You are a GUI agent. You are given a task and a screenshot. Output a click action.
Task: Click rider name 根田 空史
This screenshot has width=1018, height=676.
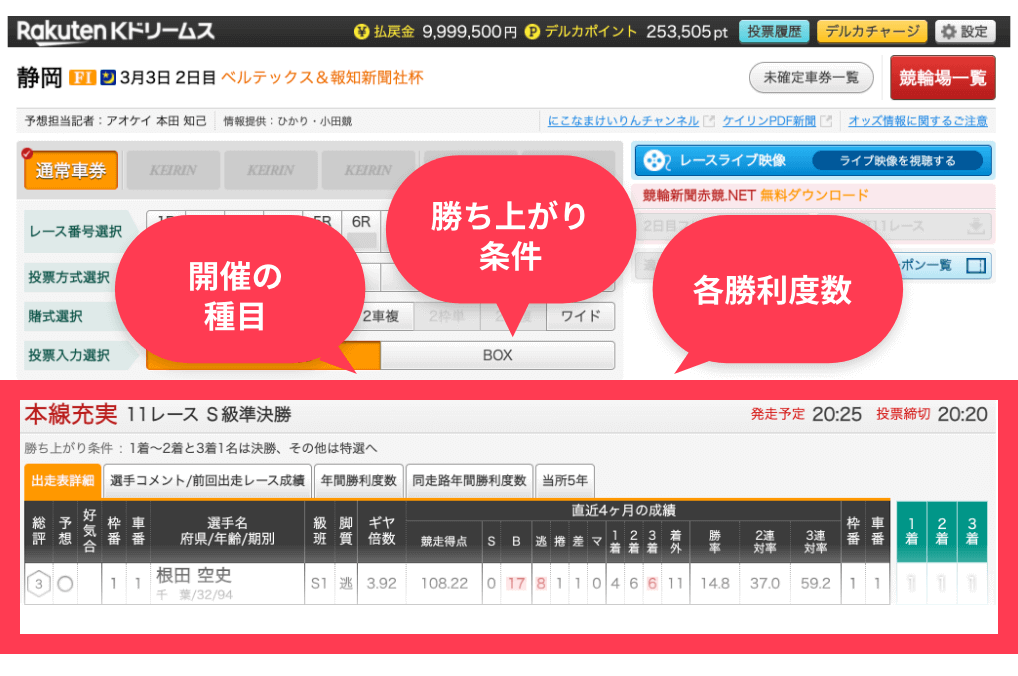(193, 575)
